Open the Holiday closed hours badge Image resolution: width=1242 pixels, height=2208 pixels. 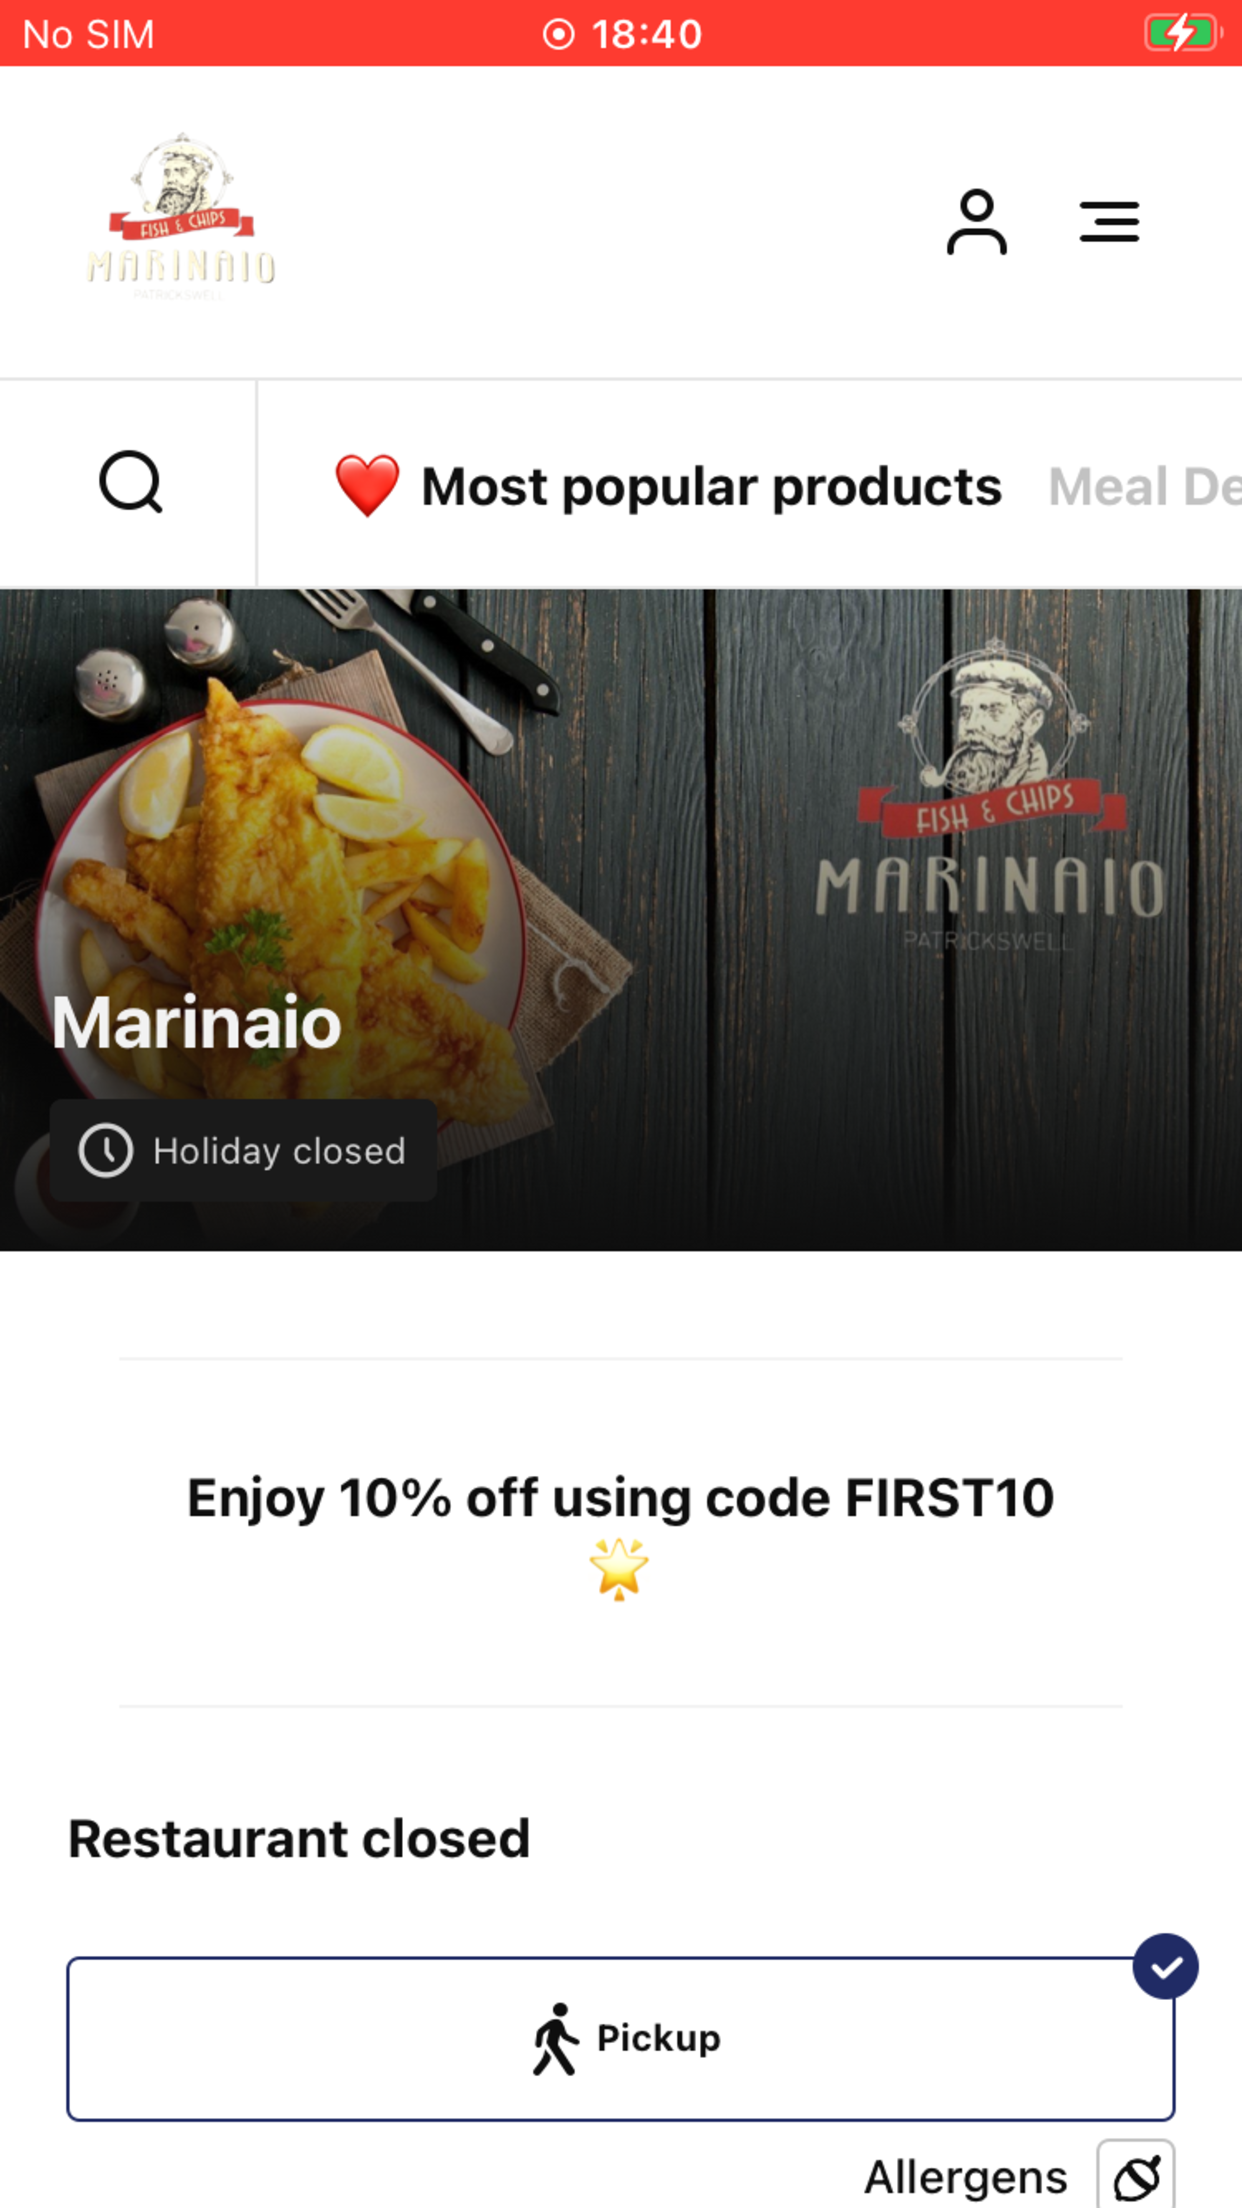pyautogui.click(x=244, y=1150)
